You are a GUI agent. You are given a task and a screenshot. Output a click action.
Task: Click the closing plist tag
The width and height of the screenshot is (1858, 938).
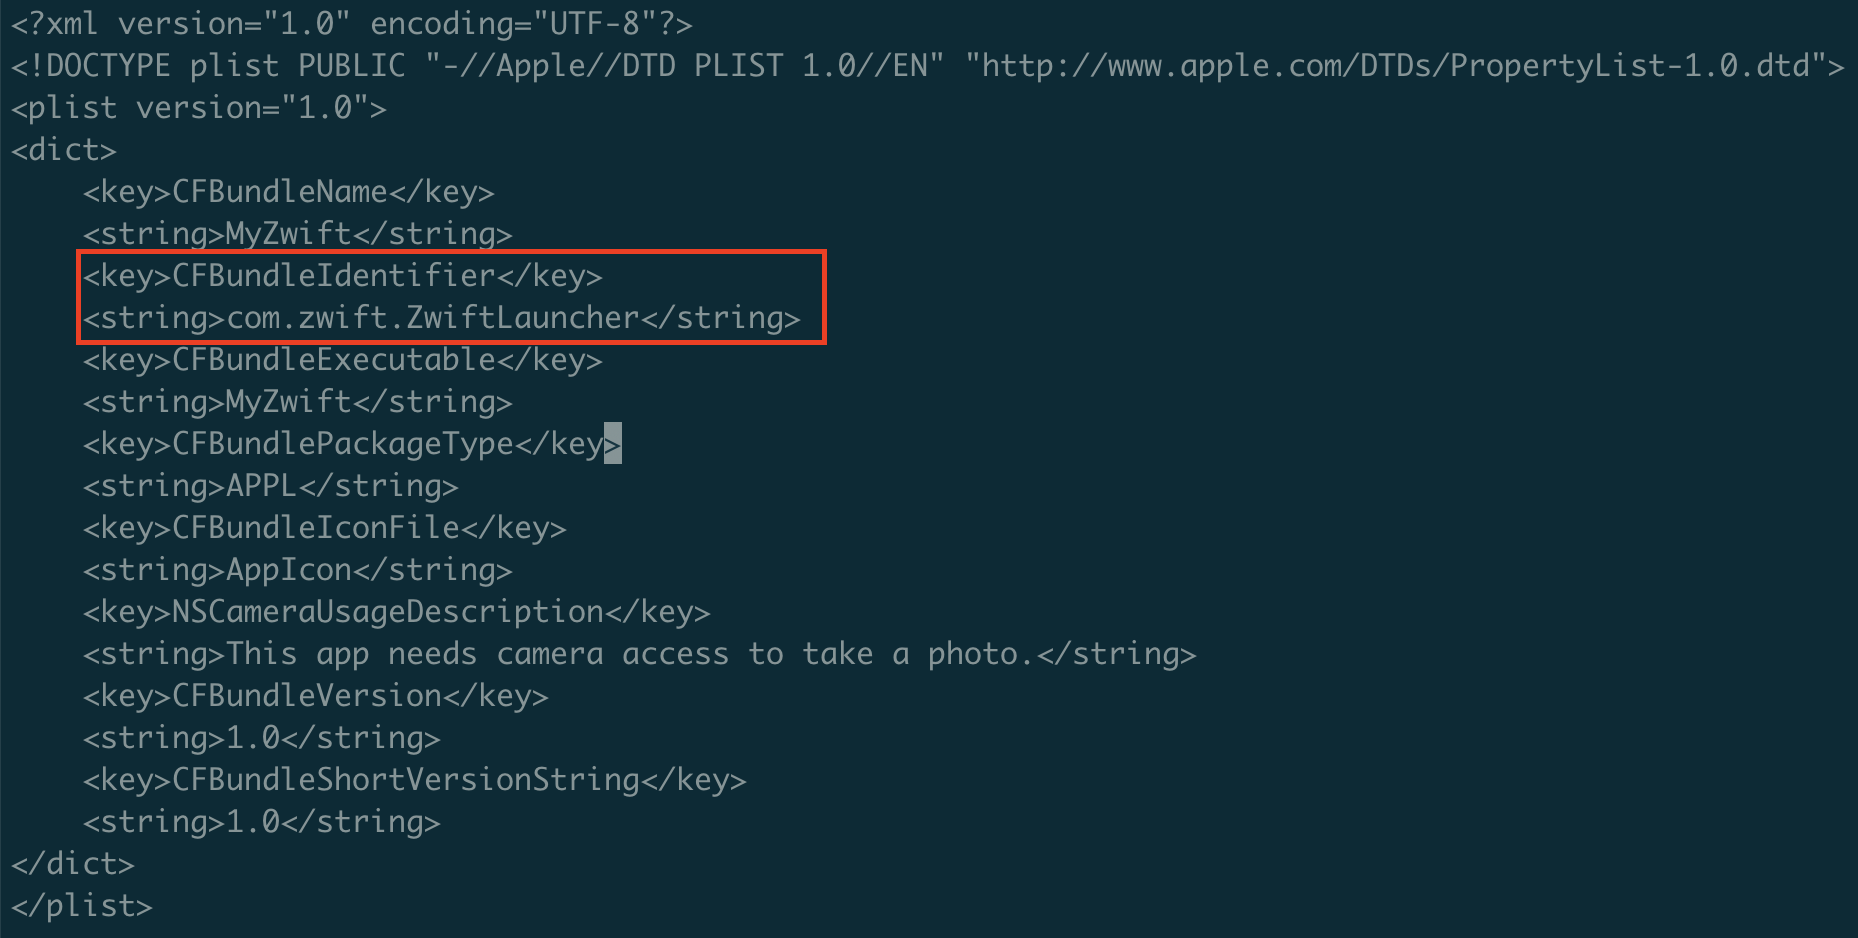(x=81, y=906)
